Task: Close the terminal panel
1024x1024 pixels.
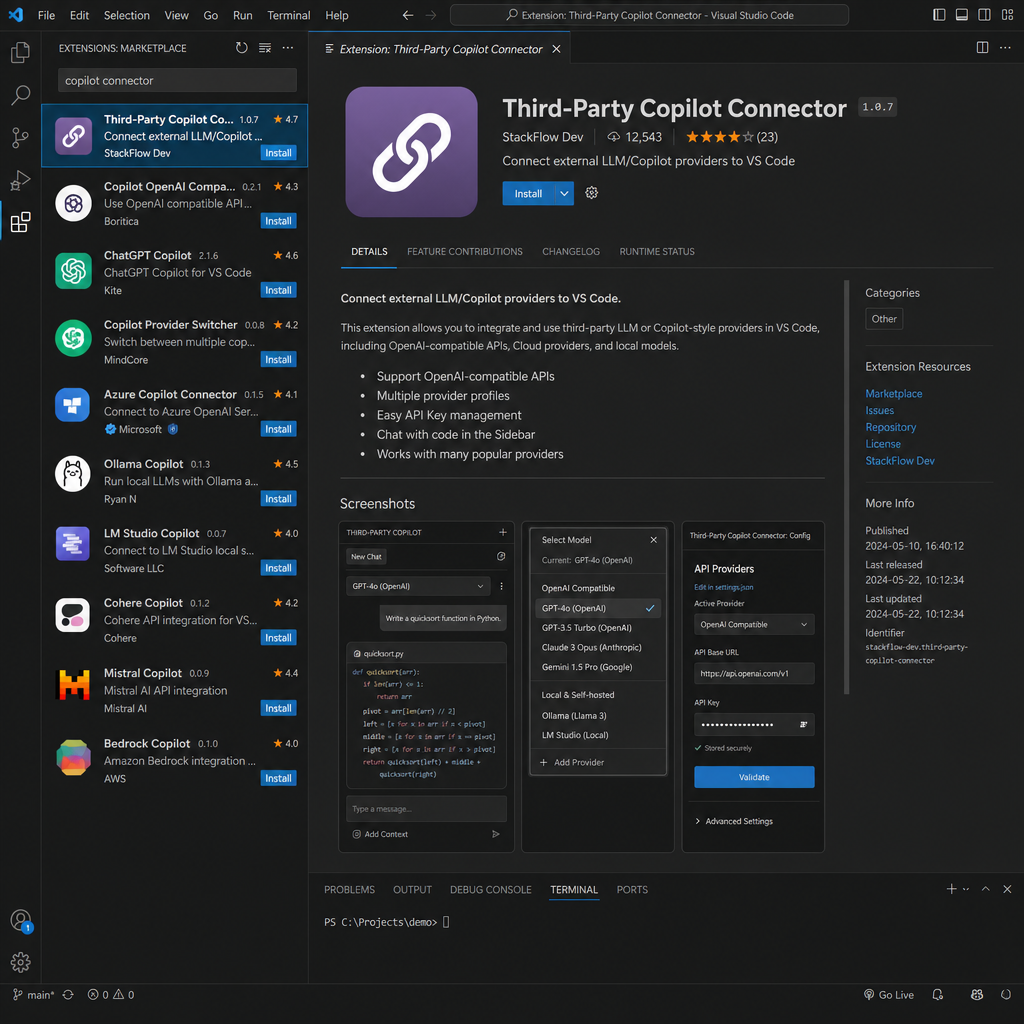Action: click(1007, 889)
